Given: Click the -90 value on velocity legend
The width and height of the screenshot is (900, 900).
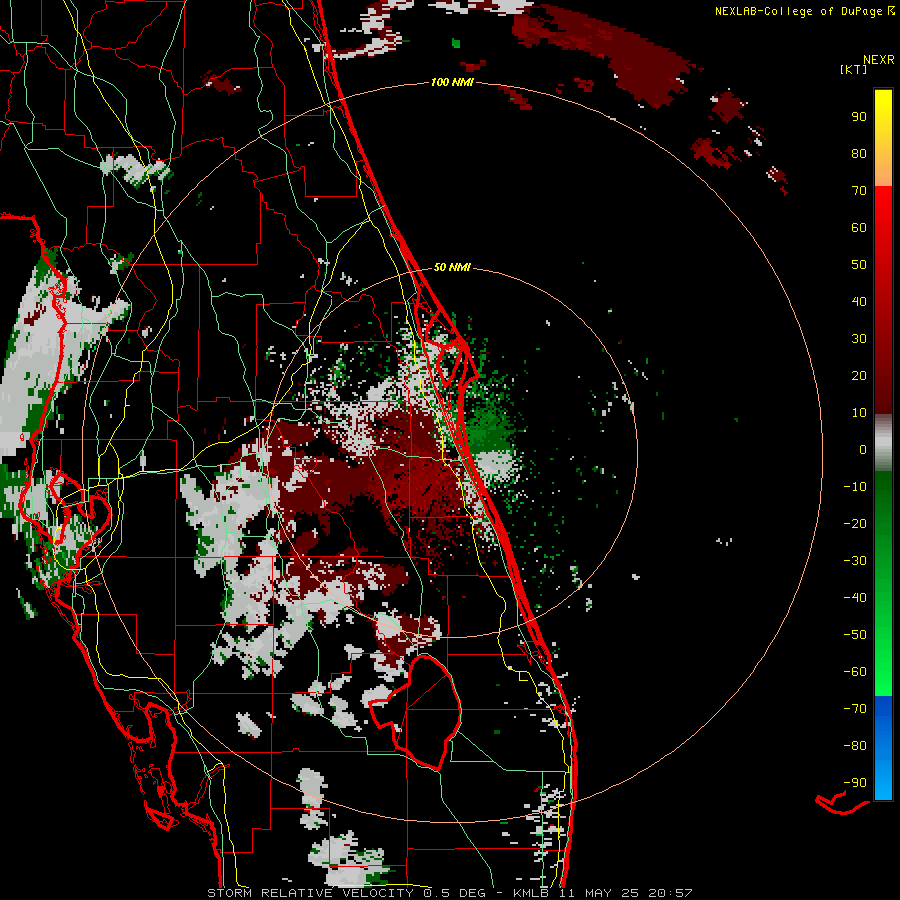Looking at the screenshot, I should pos(855,783).
